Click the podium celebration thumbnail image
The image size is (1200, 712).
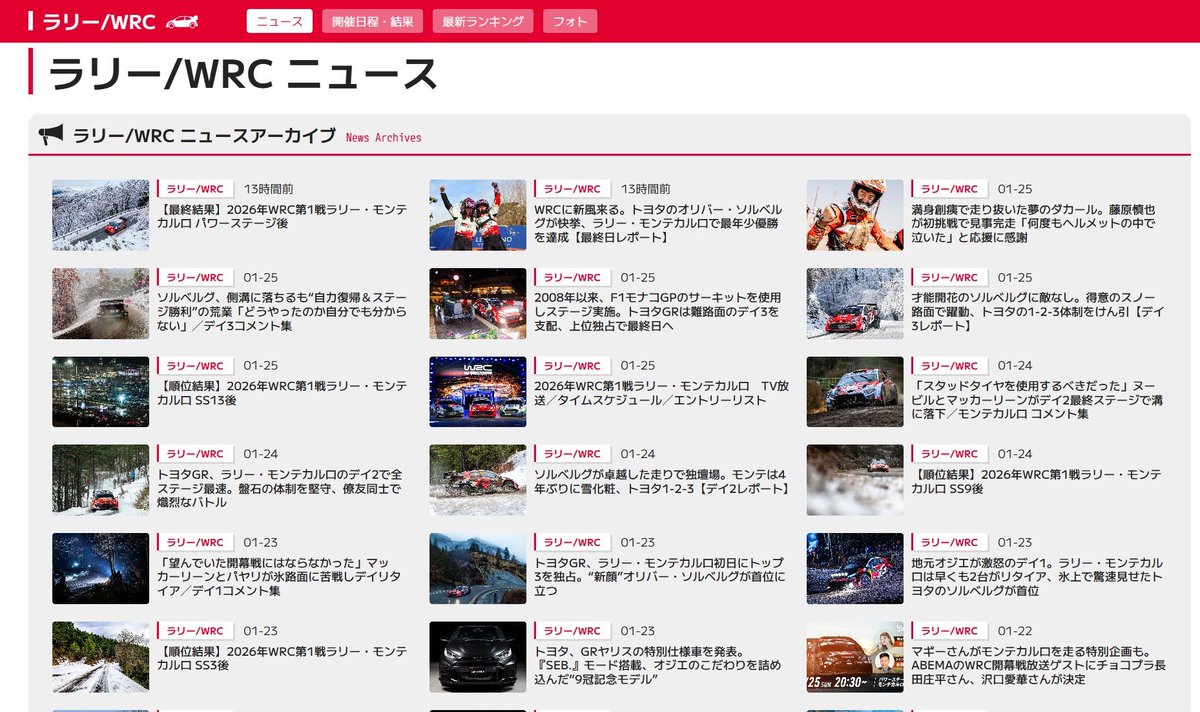point(479,213)
